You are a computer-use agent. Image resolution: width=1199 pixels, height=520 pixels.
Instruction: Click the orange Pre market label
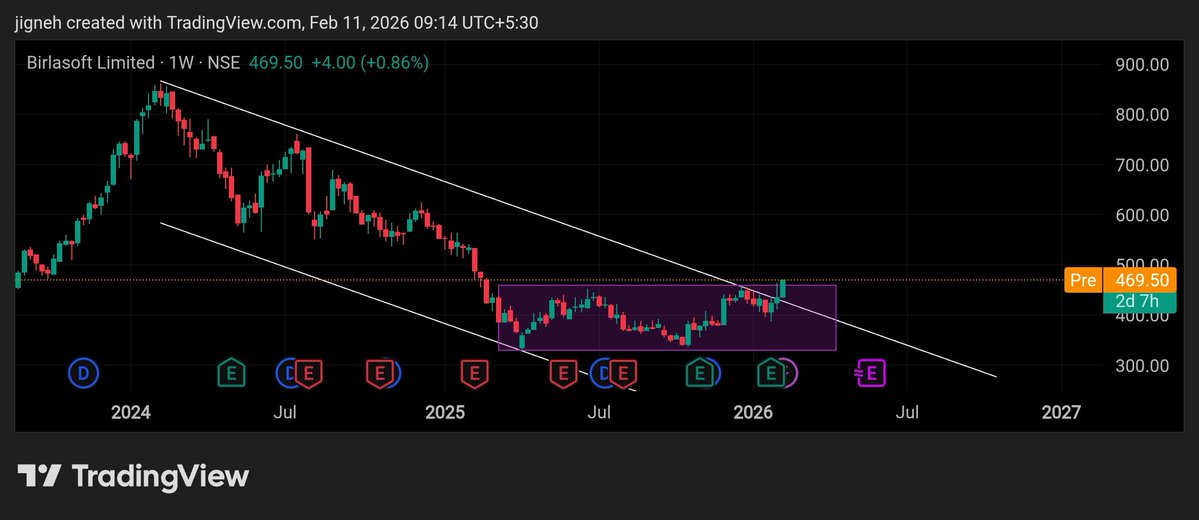tap(1083, 280)
